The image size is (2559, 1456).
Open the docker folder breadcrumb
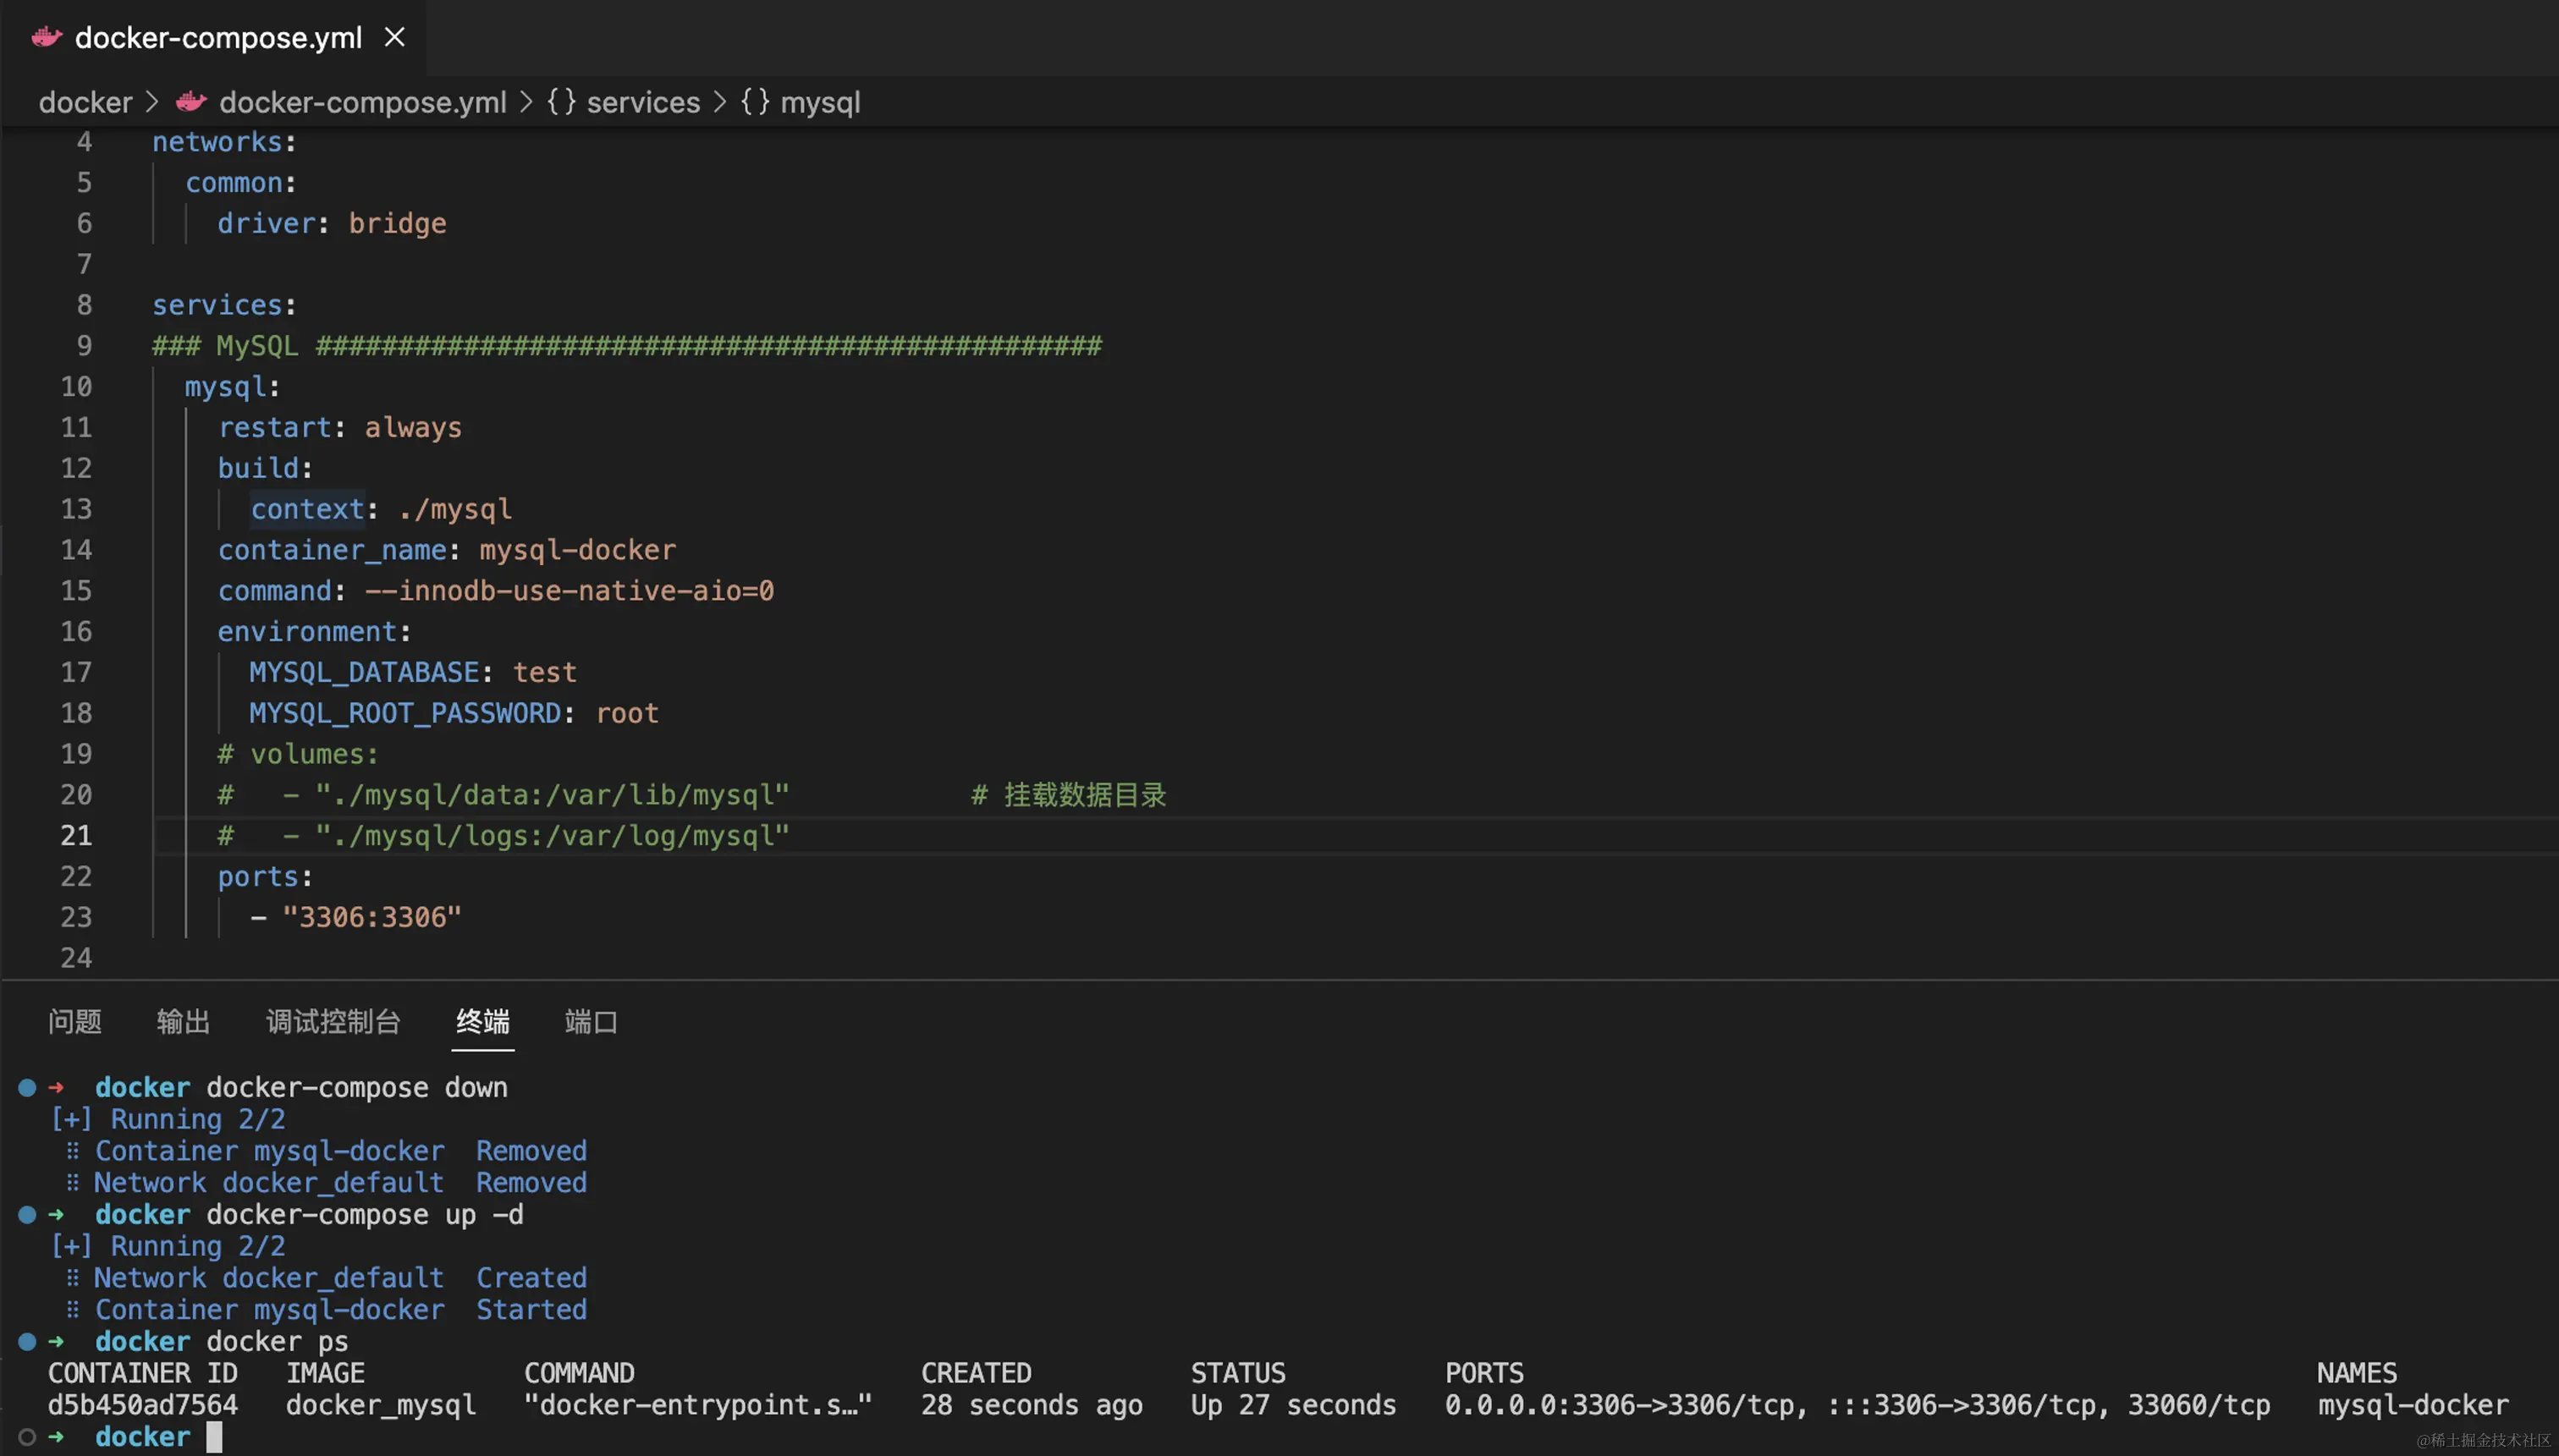click(x=85, y=102)
